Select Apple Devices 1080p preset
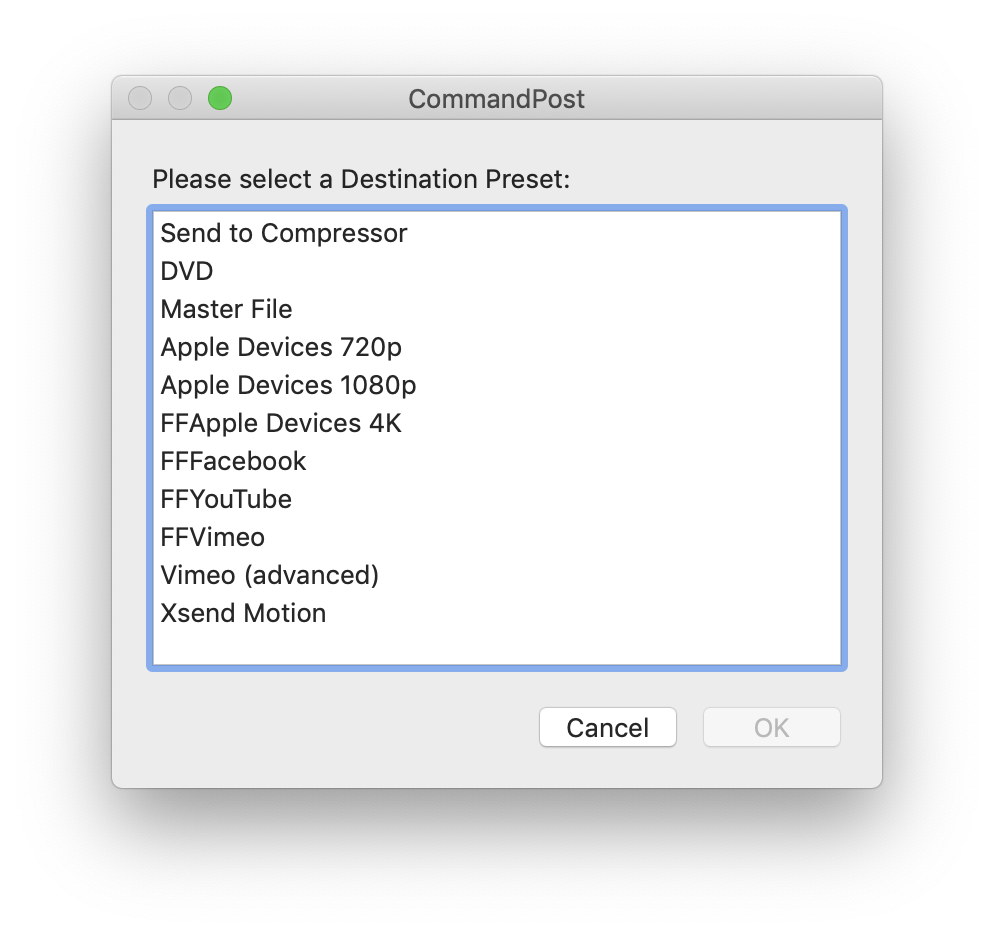994x936 pixels. click(x=288, y=385)
